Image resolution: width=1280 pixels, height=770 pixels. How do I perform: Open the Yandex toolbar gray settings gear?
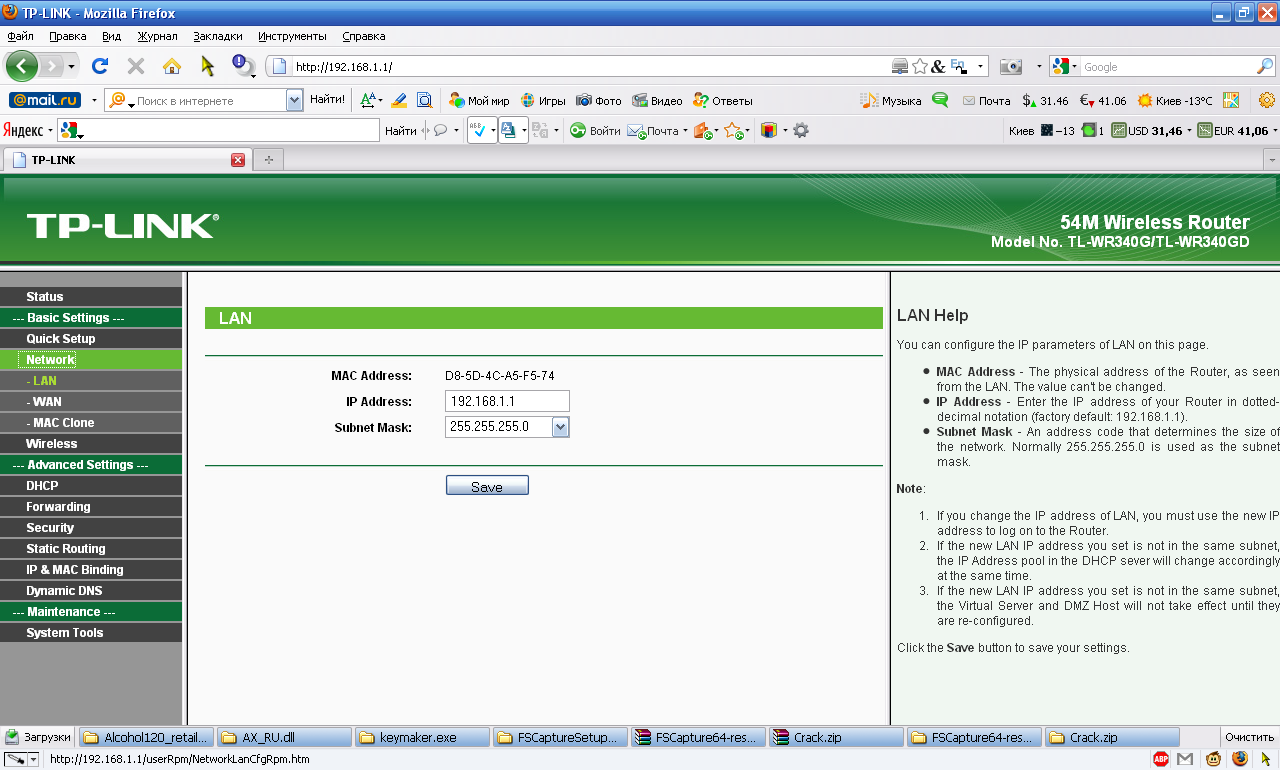click(x=800, y=130)
